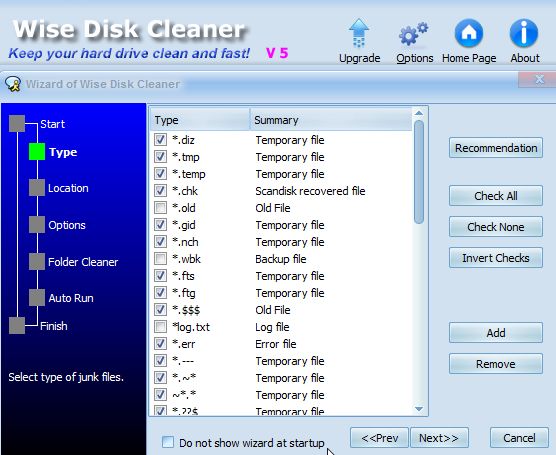Click the Location step square
556x455 pixels.
coord(37,188)
